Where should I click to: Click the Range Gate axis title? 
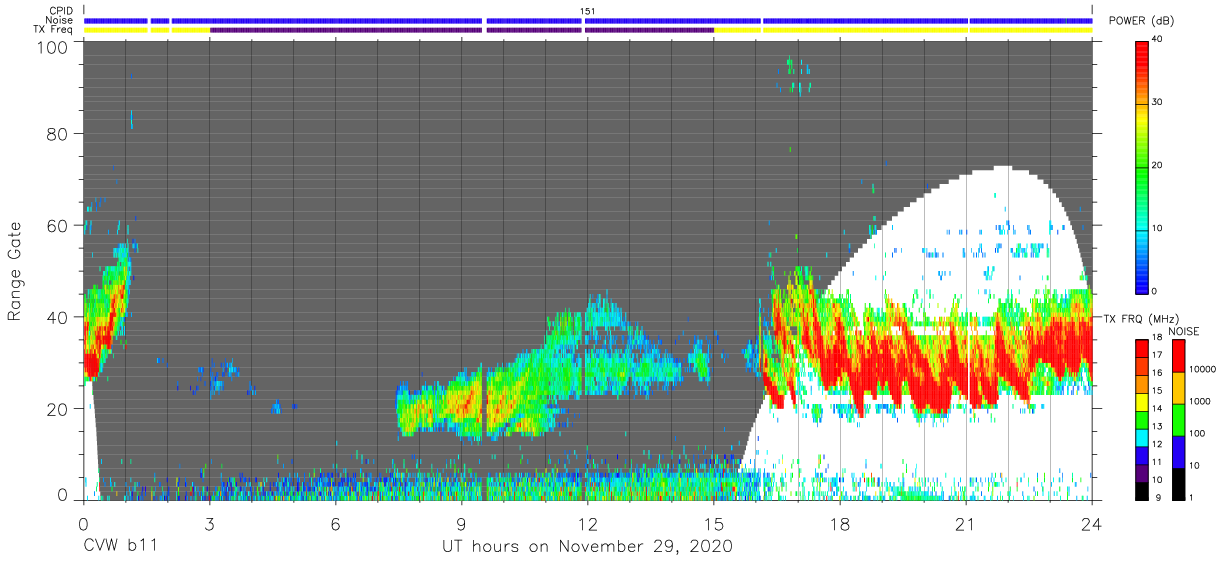coord(15,270)
